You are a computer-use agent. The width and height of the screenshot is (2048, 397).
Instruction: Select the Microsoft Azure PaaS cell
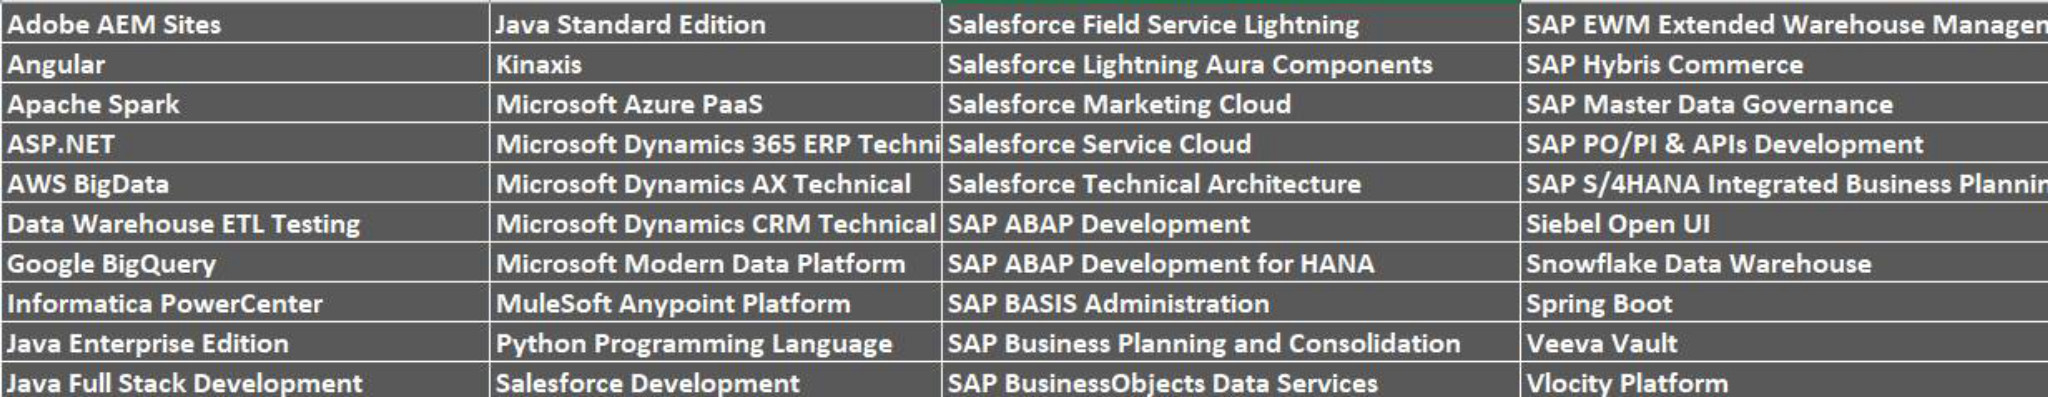tap(716, 104)
